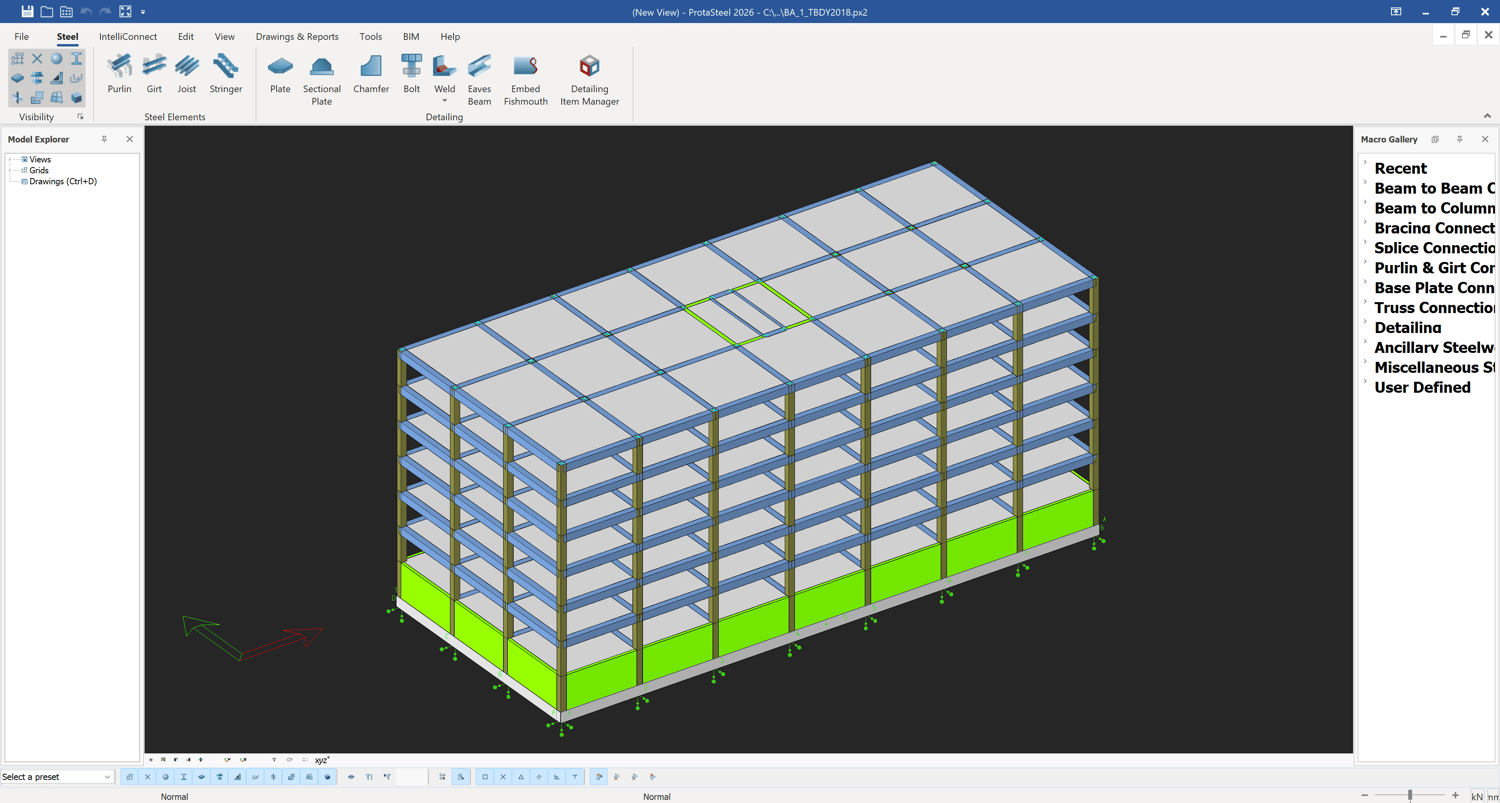The width and height of the screenshot is (1500, 803).
Task: Toggle the eye filter in bottom toolbar
Action: [351, 777]
